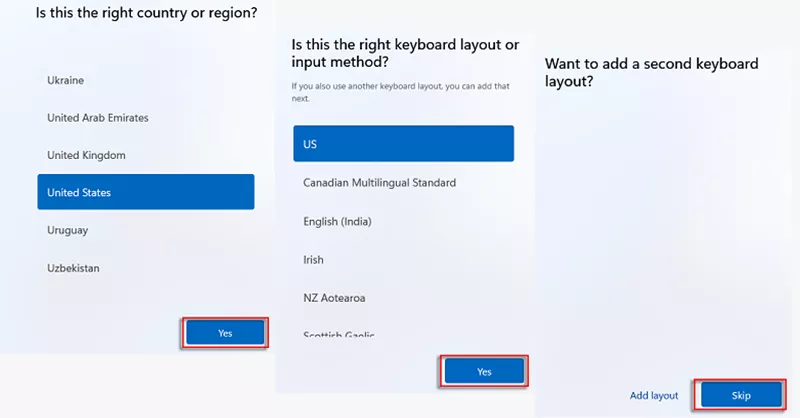
Task: Select the highlighted United States entry
Action: pyautogui.click(x=145, y=192)
